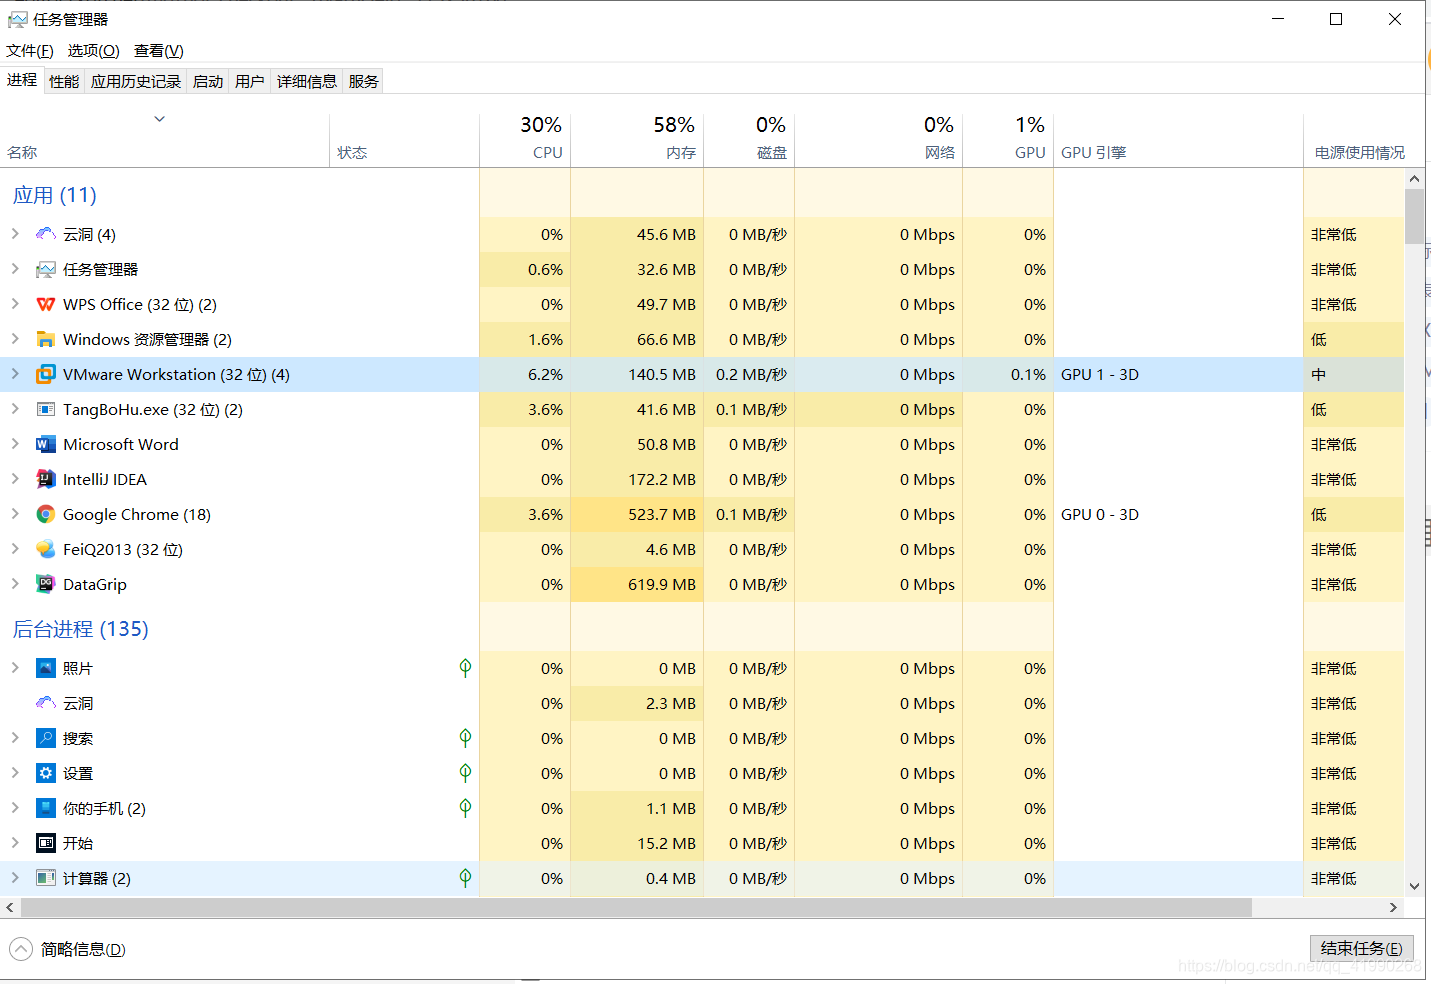Click the suspended leaf icon for 计算器
The height and width of the screenshot is (984, 1431).
pyautogui.click(x=465, y=877)
